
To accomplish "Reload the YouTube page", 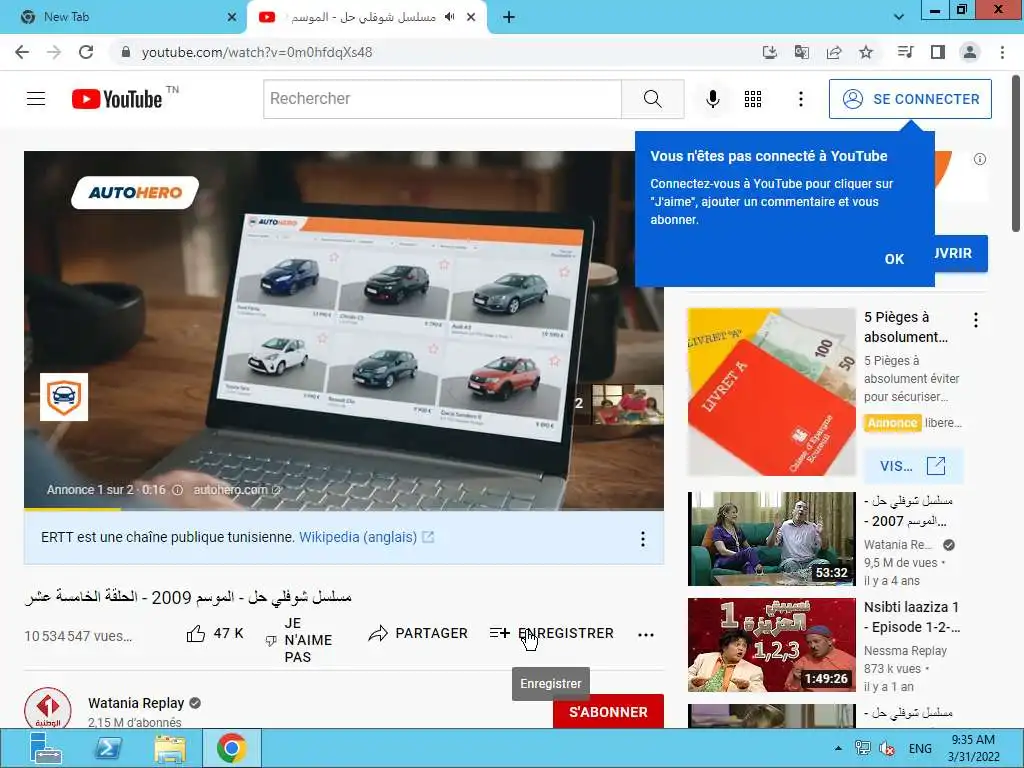I will [86, 52].
